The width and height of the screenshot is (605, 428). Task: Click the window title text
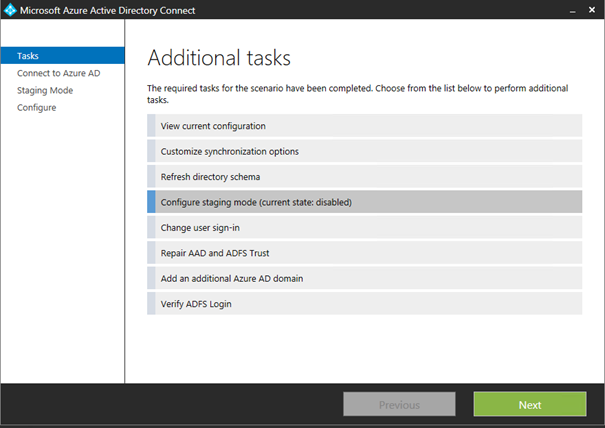(107, 10)
